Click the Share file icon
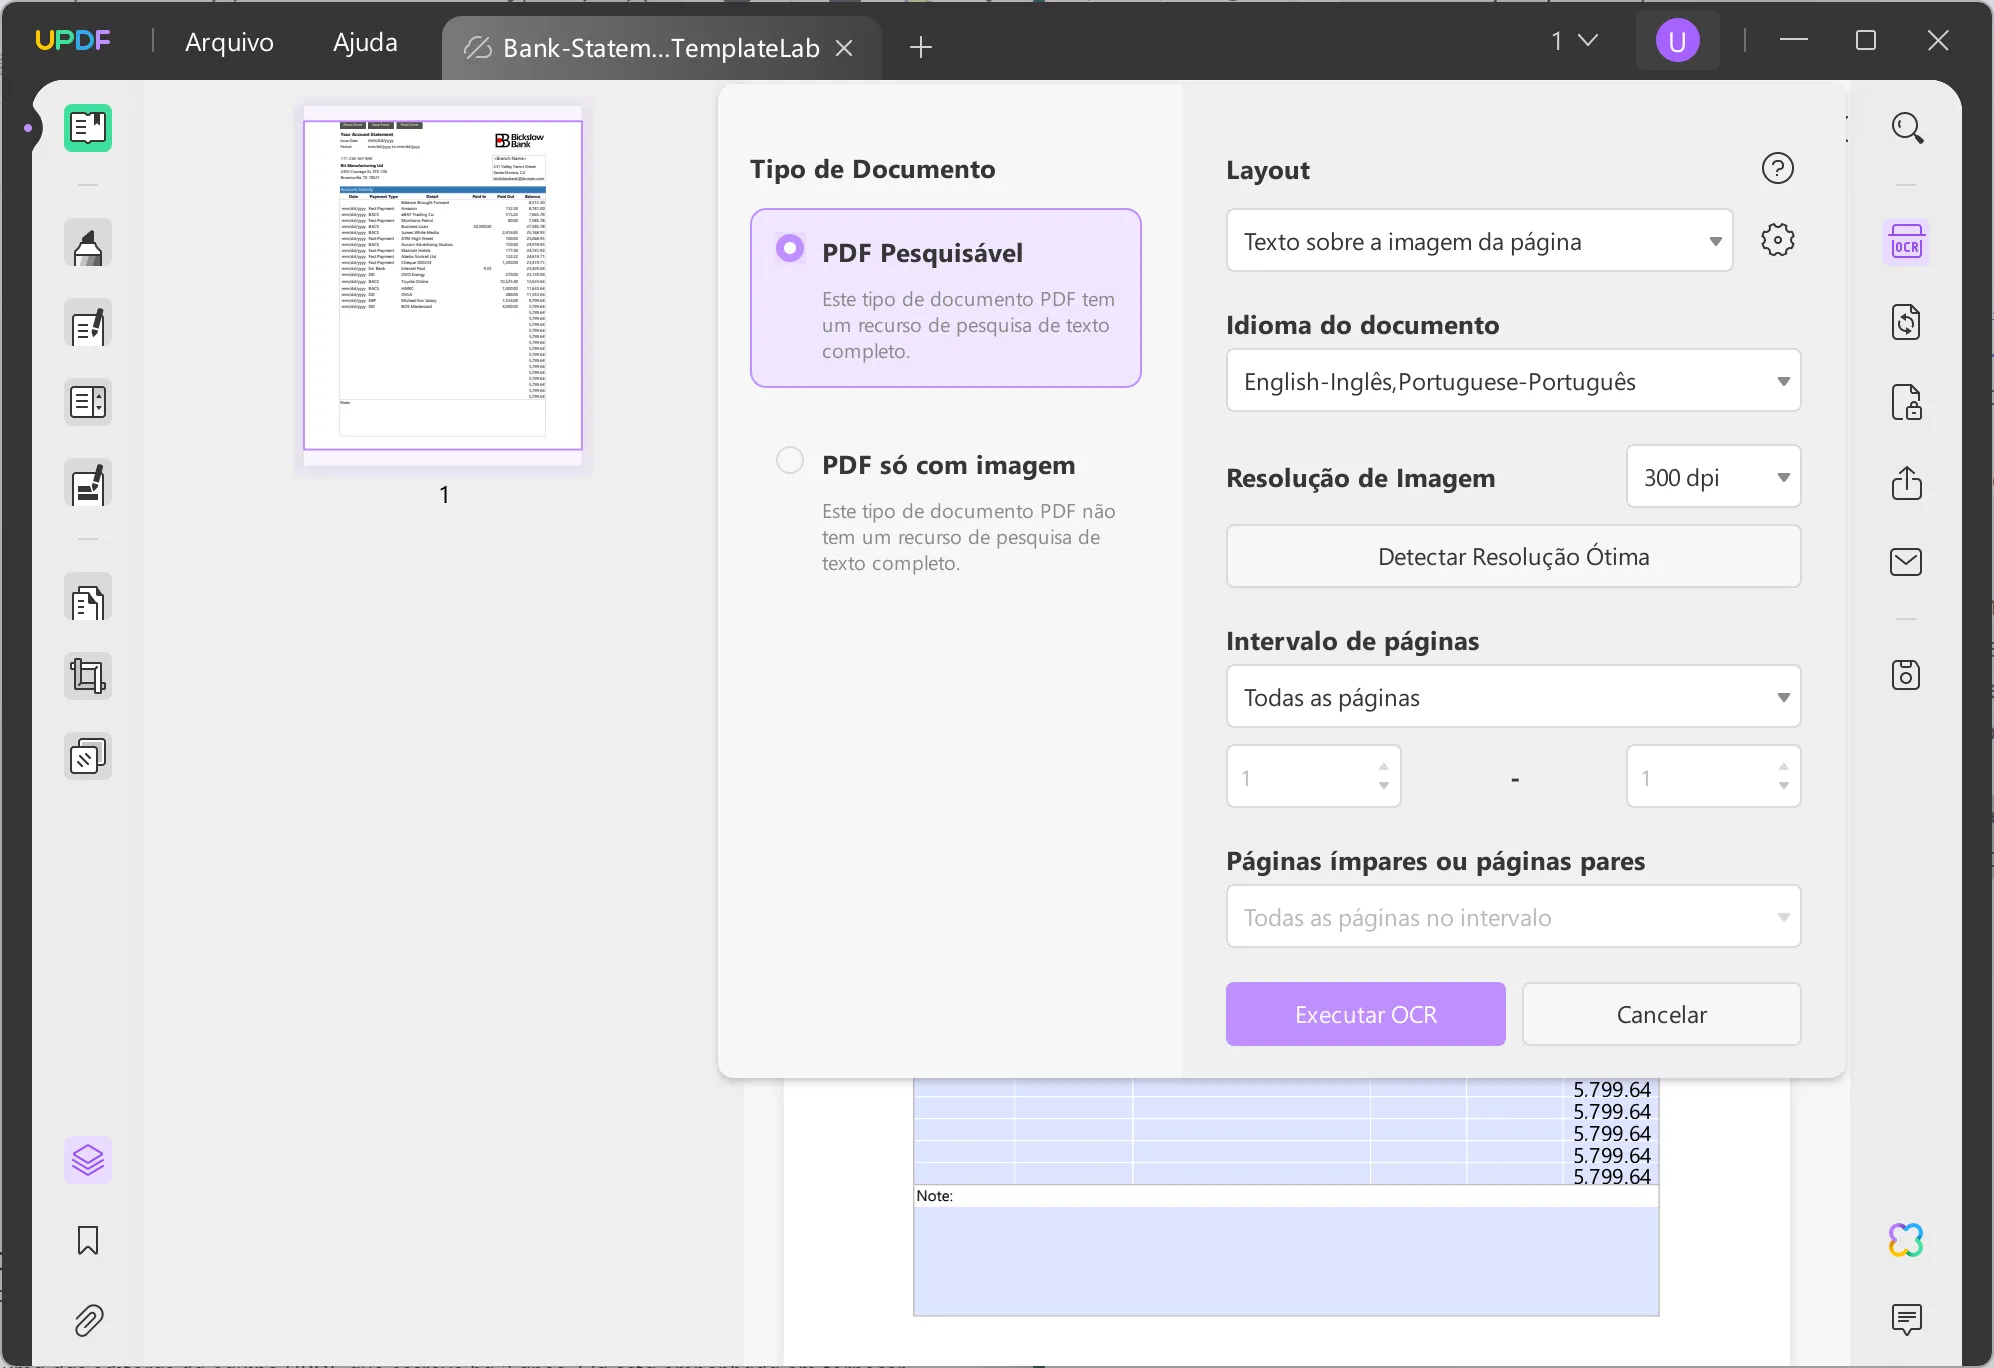The height and width of the screenshot is (1368, 1994). coord(1906,483)
